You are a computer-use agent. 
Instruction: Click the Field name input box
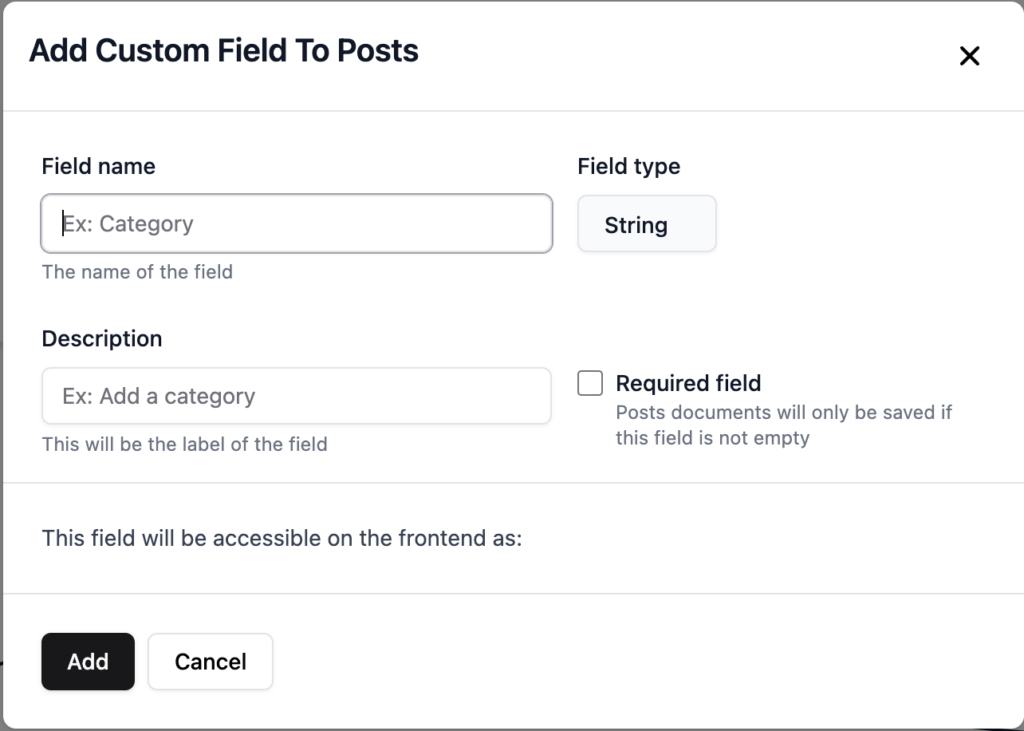(x=296, y=223)
